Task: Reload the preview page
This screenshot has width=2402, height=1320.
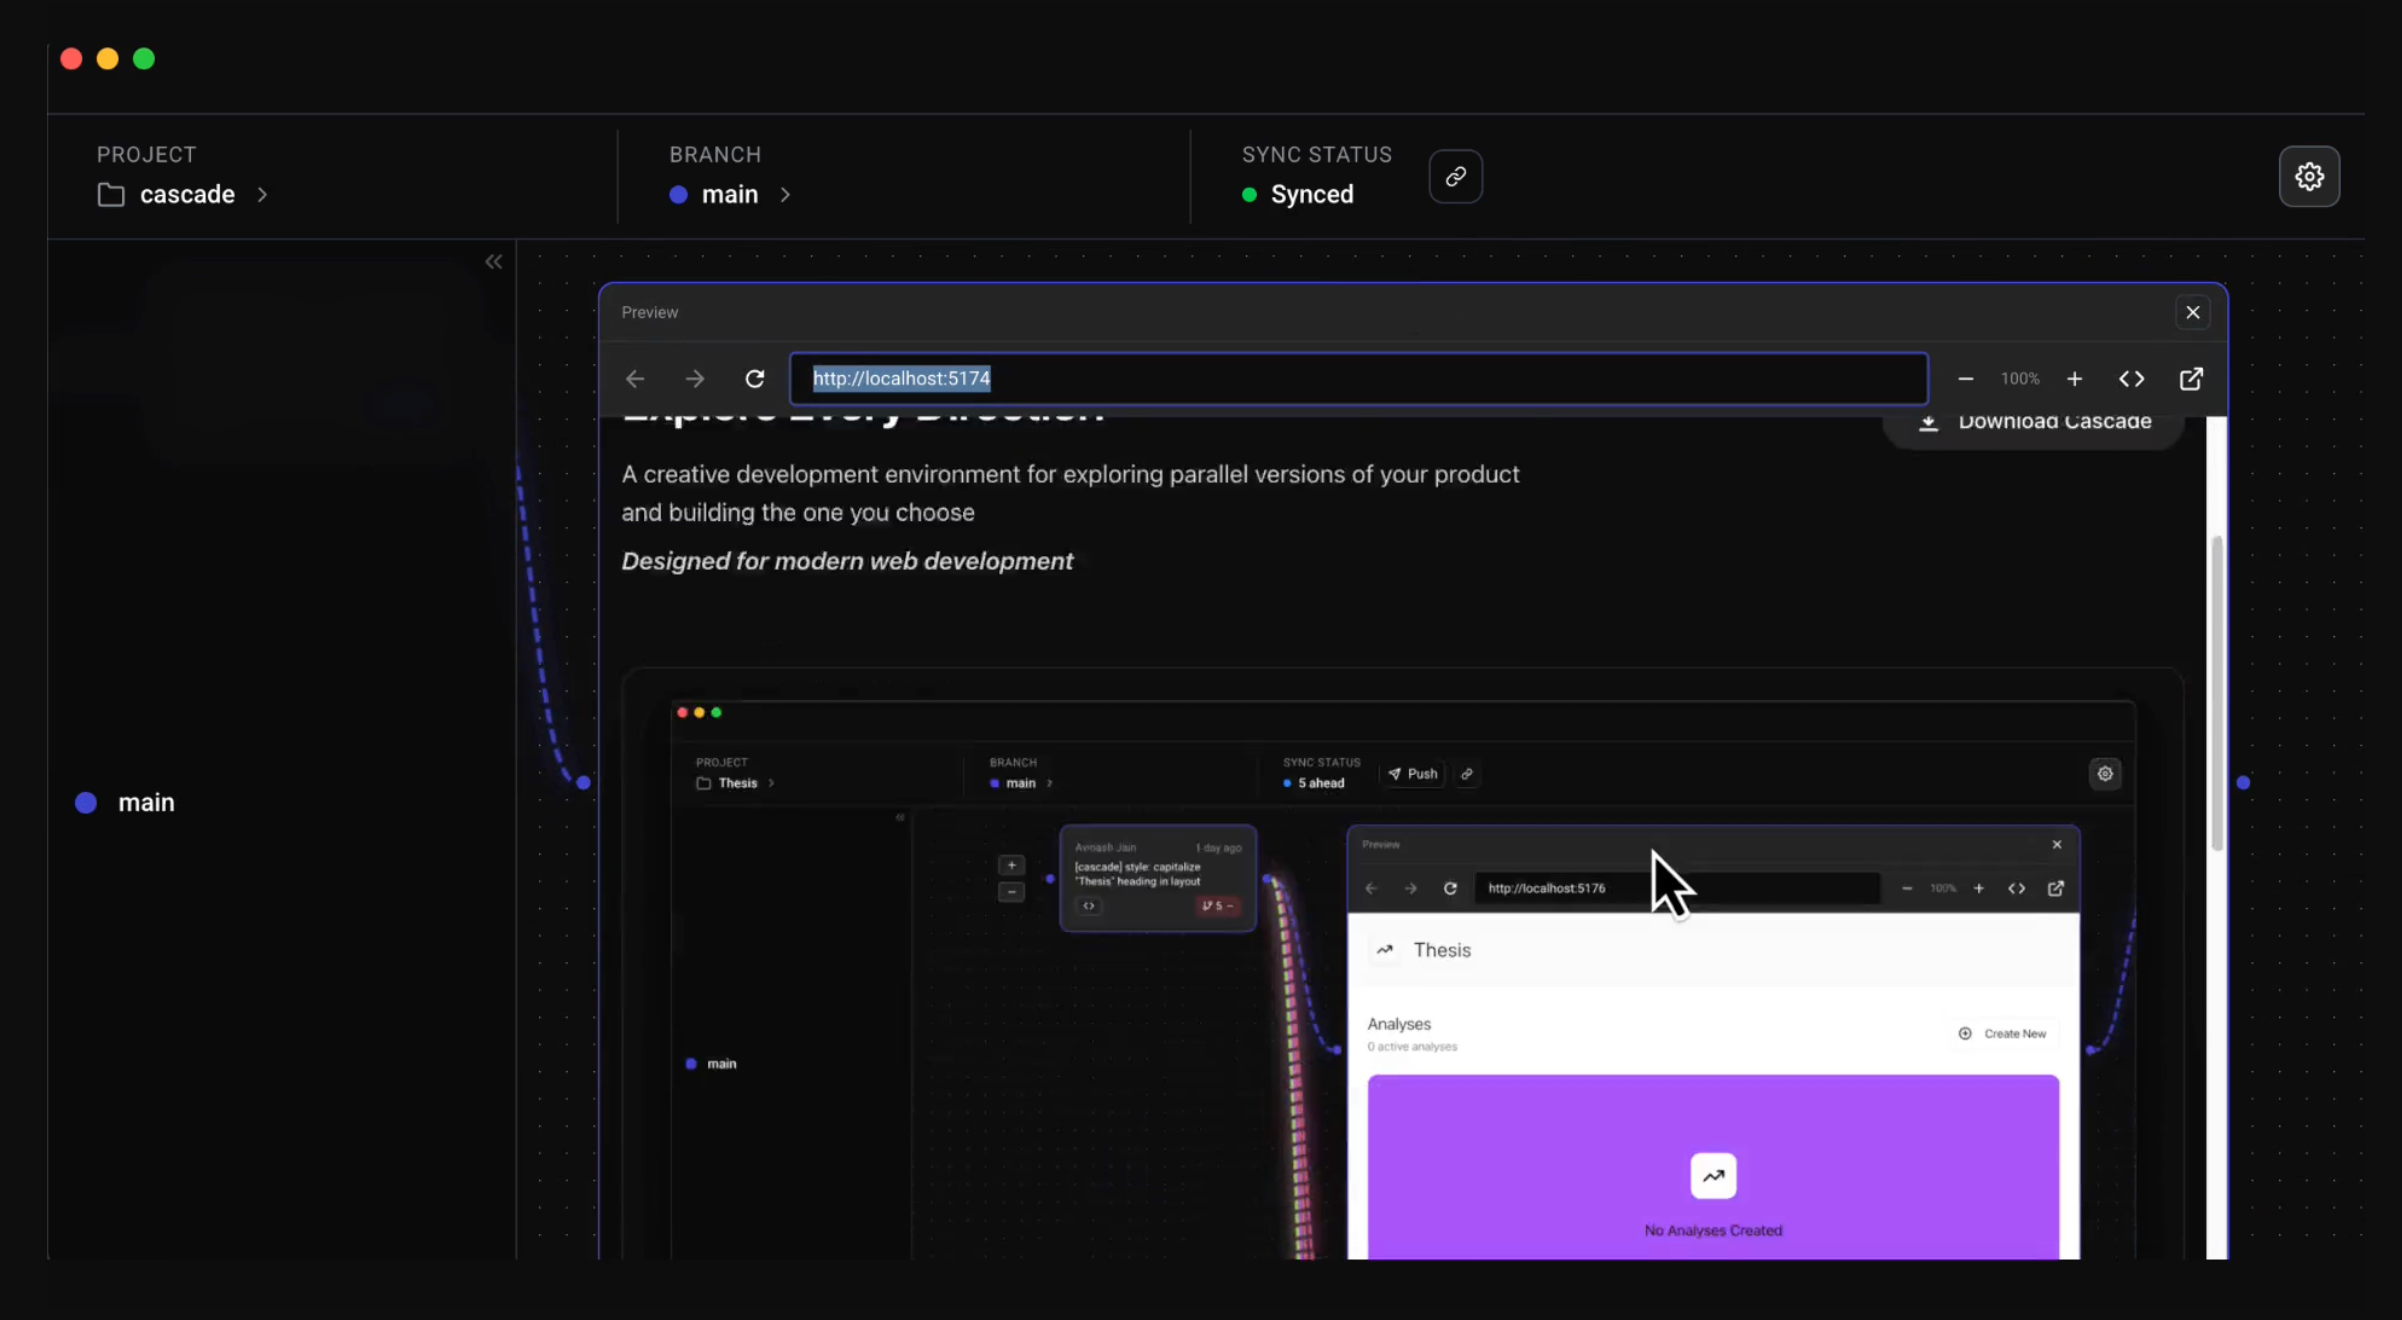Action: point(755,379)
